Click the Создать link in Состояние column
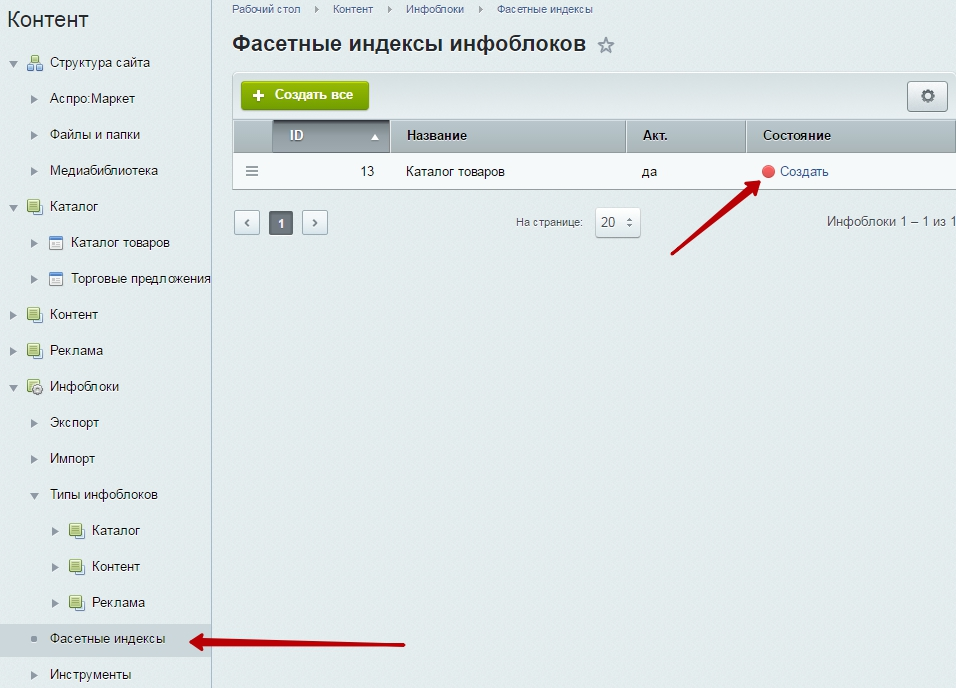Screen dimensions: 956x688 [x=804, y=171]
